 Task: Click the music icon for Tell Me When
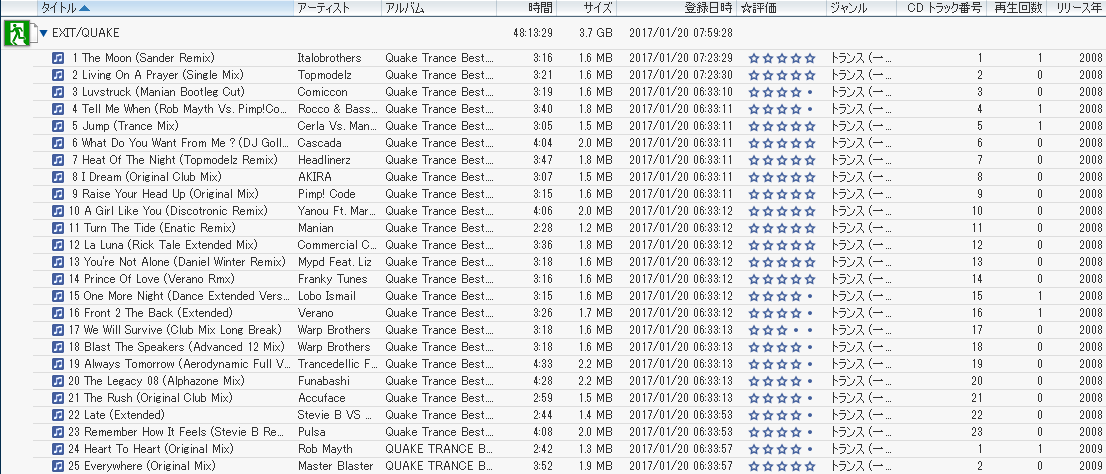(x=59, y=109)
